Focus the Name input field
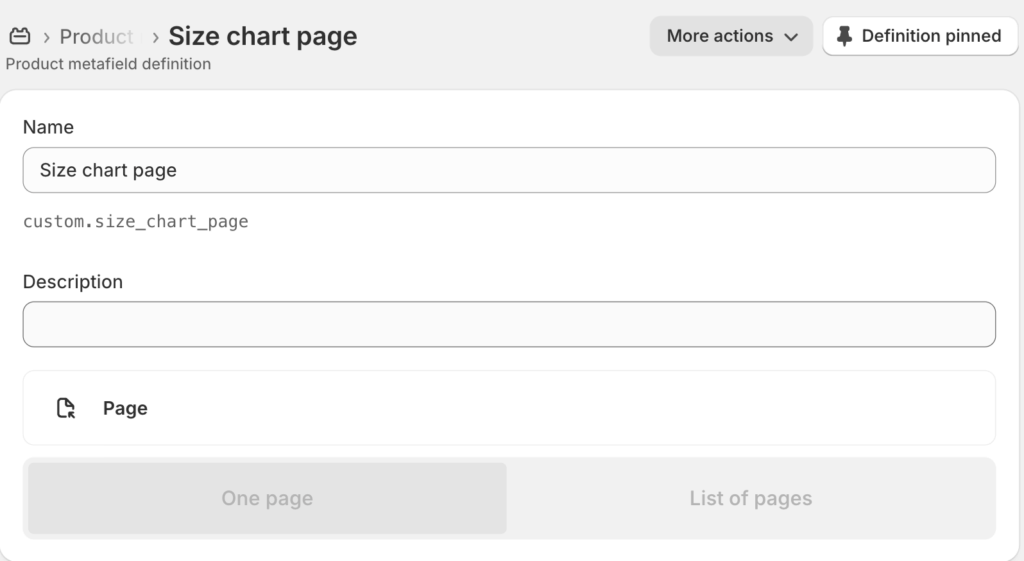The width and height of the screenshot is (1024, 561). (x=509, y=170)
